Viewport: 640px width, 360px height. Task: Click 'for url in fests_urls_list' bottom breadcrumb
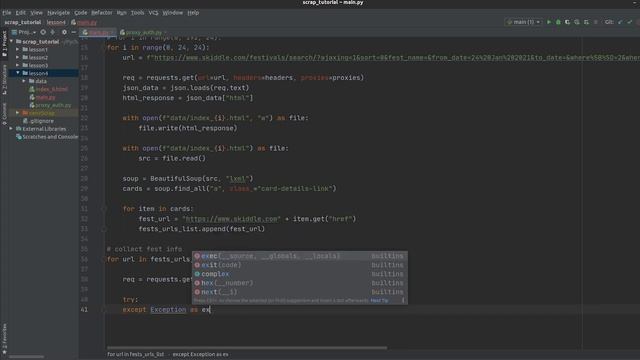(x=136, y=354)
